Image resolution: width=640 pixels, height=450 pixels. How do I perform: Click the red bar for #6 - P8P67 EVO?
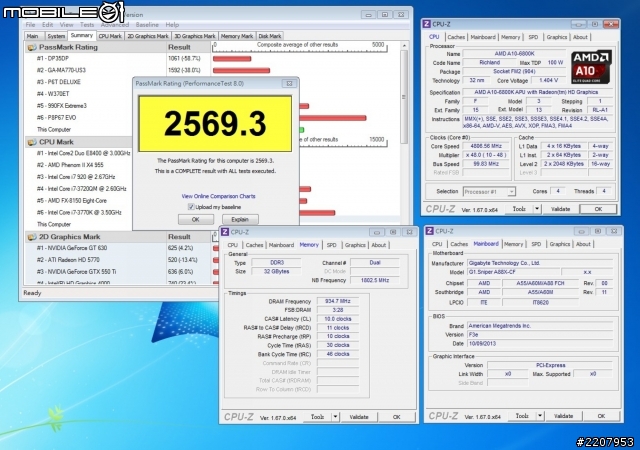[333, 118]
